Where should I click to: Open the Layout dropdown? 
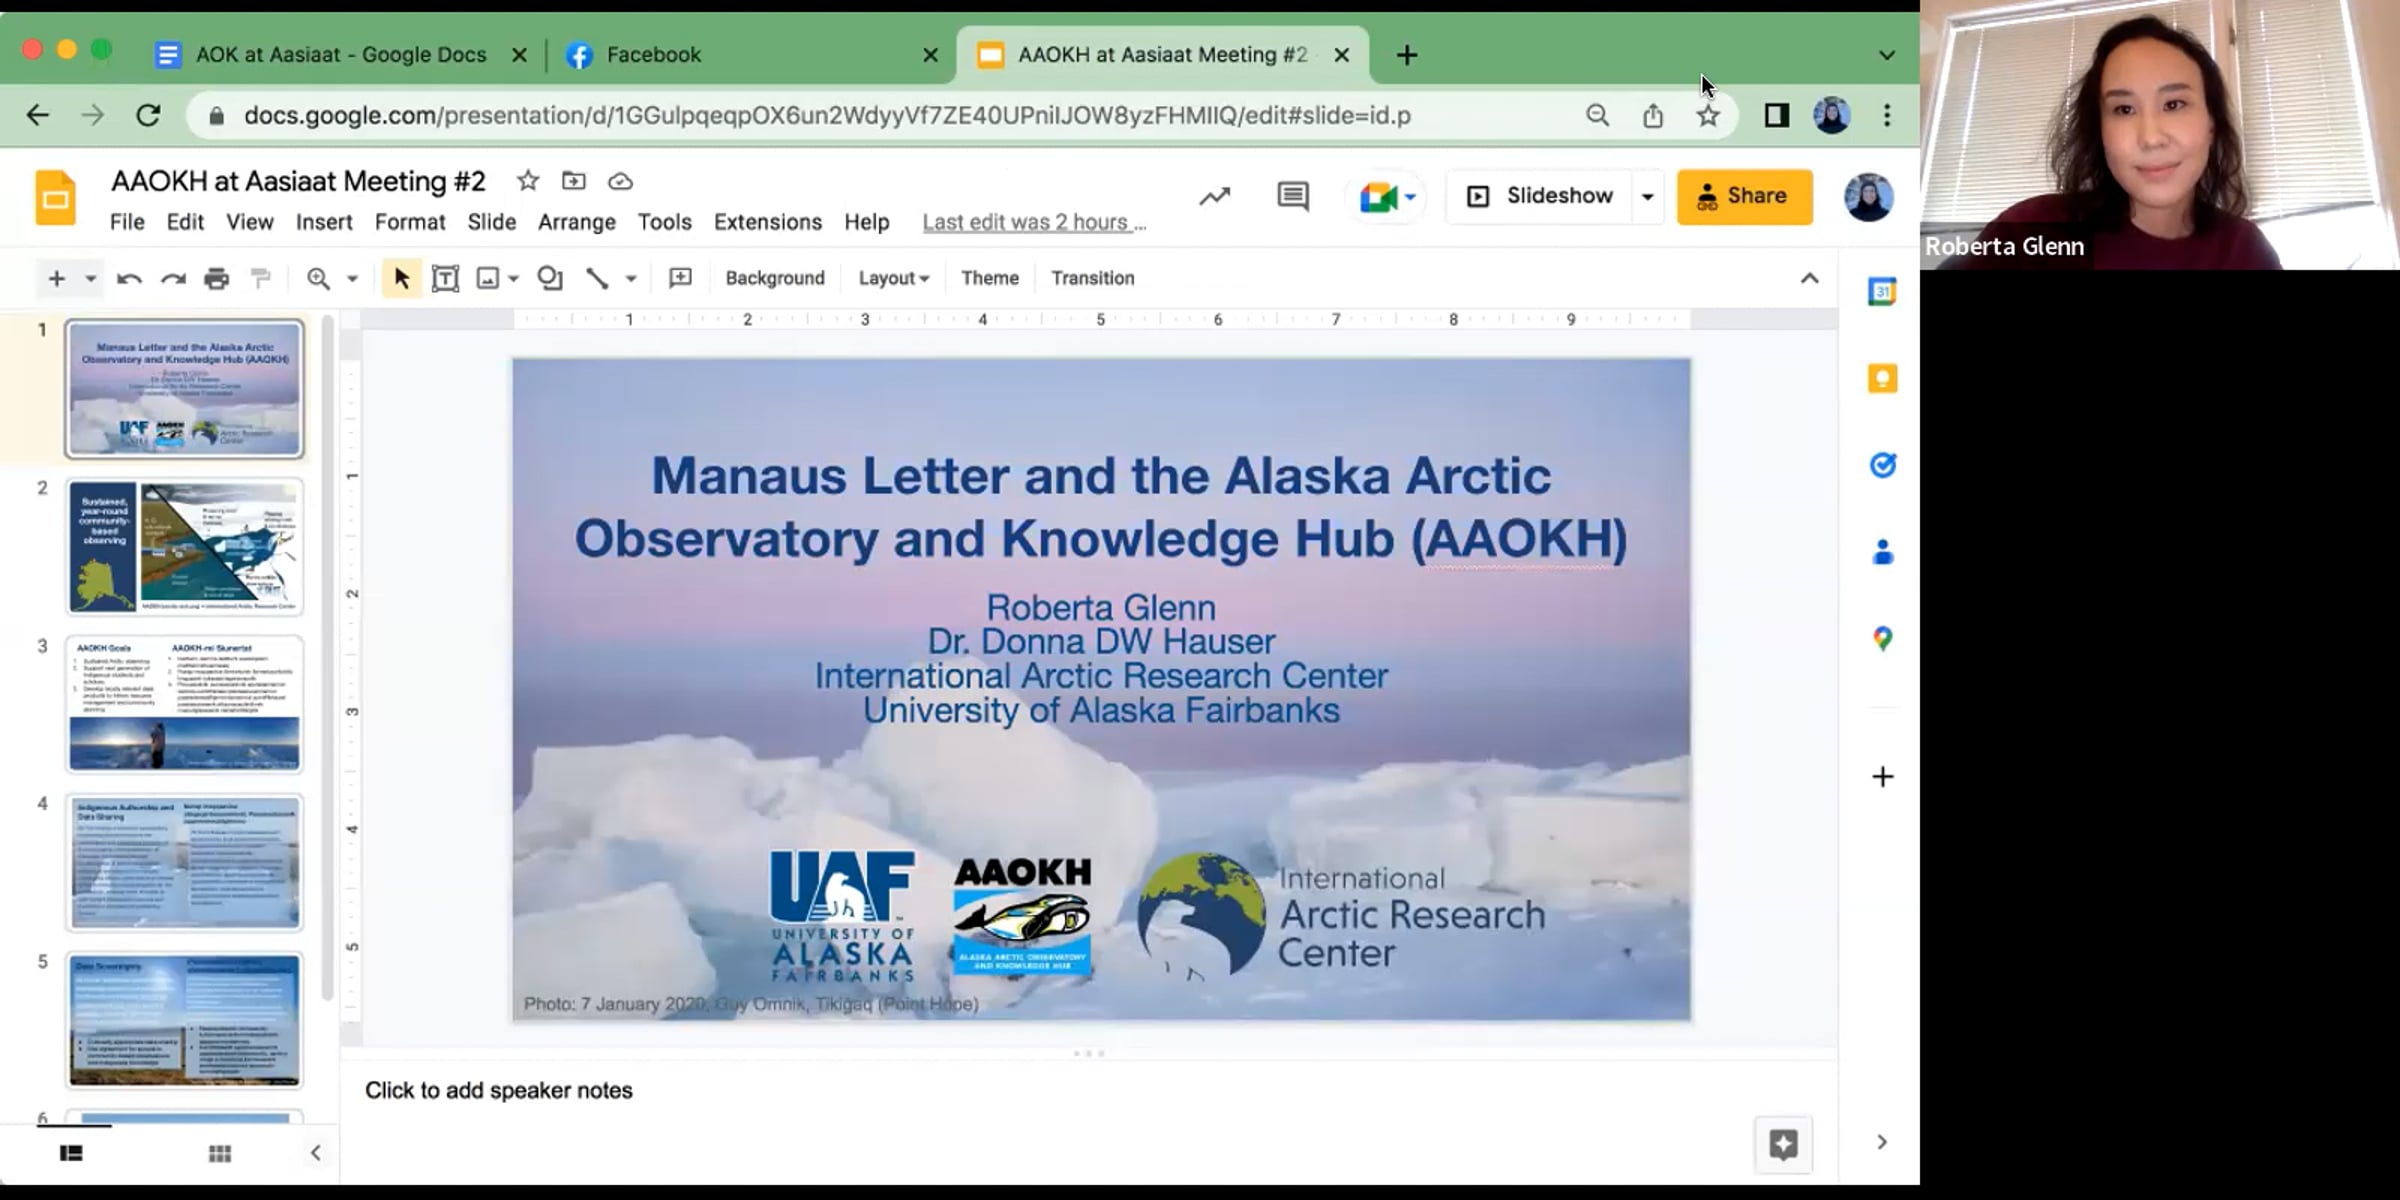(x=894, y=278)
